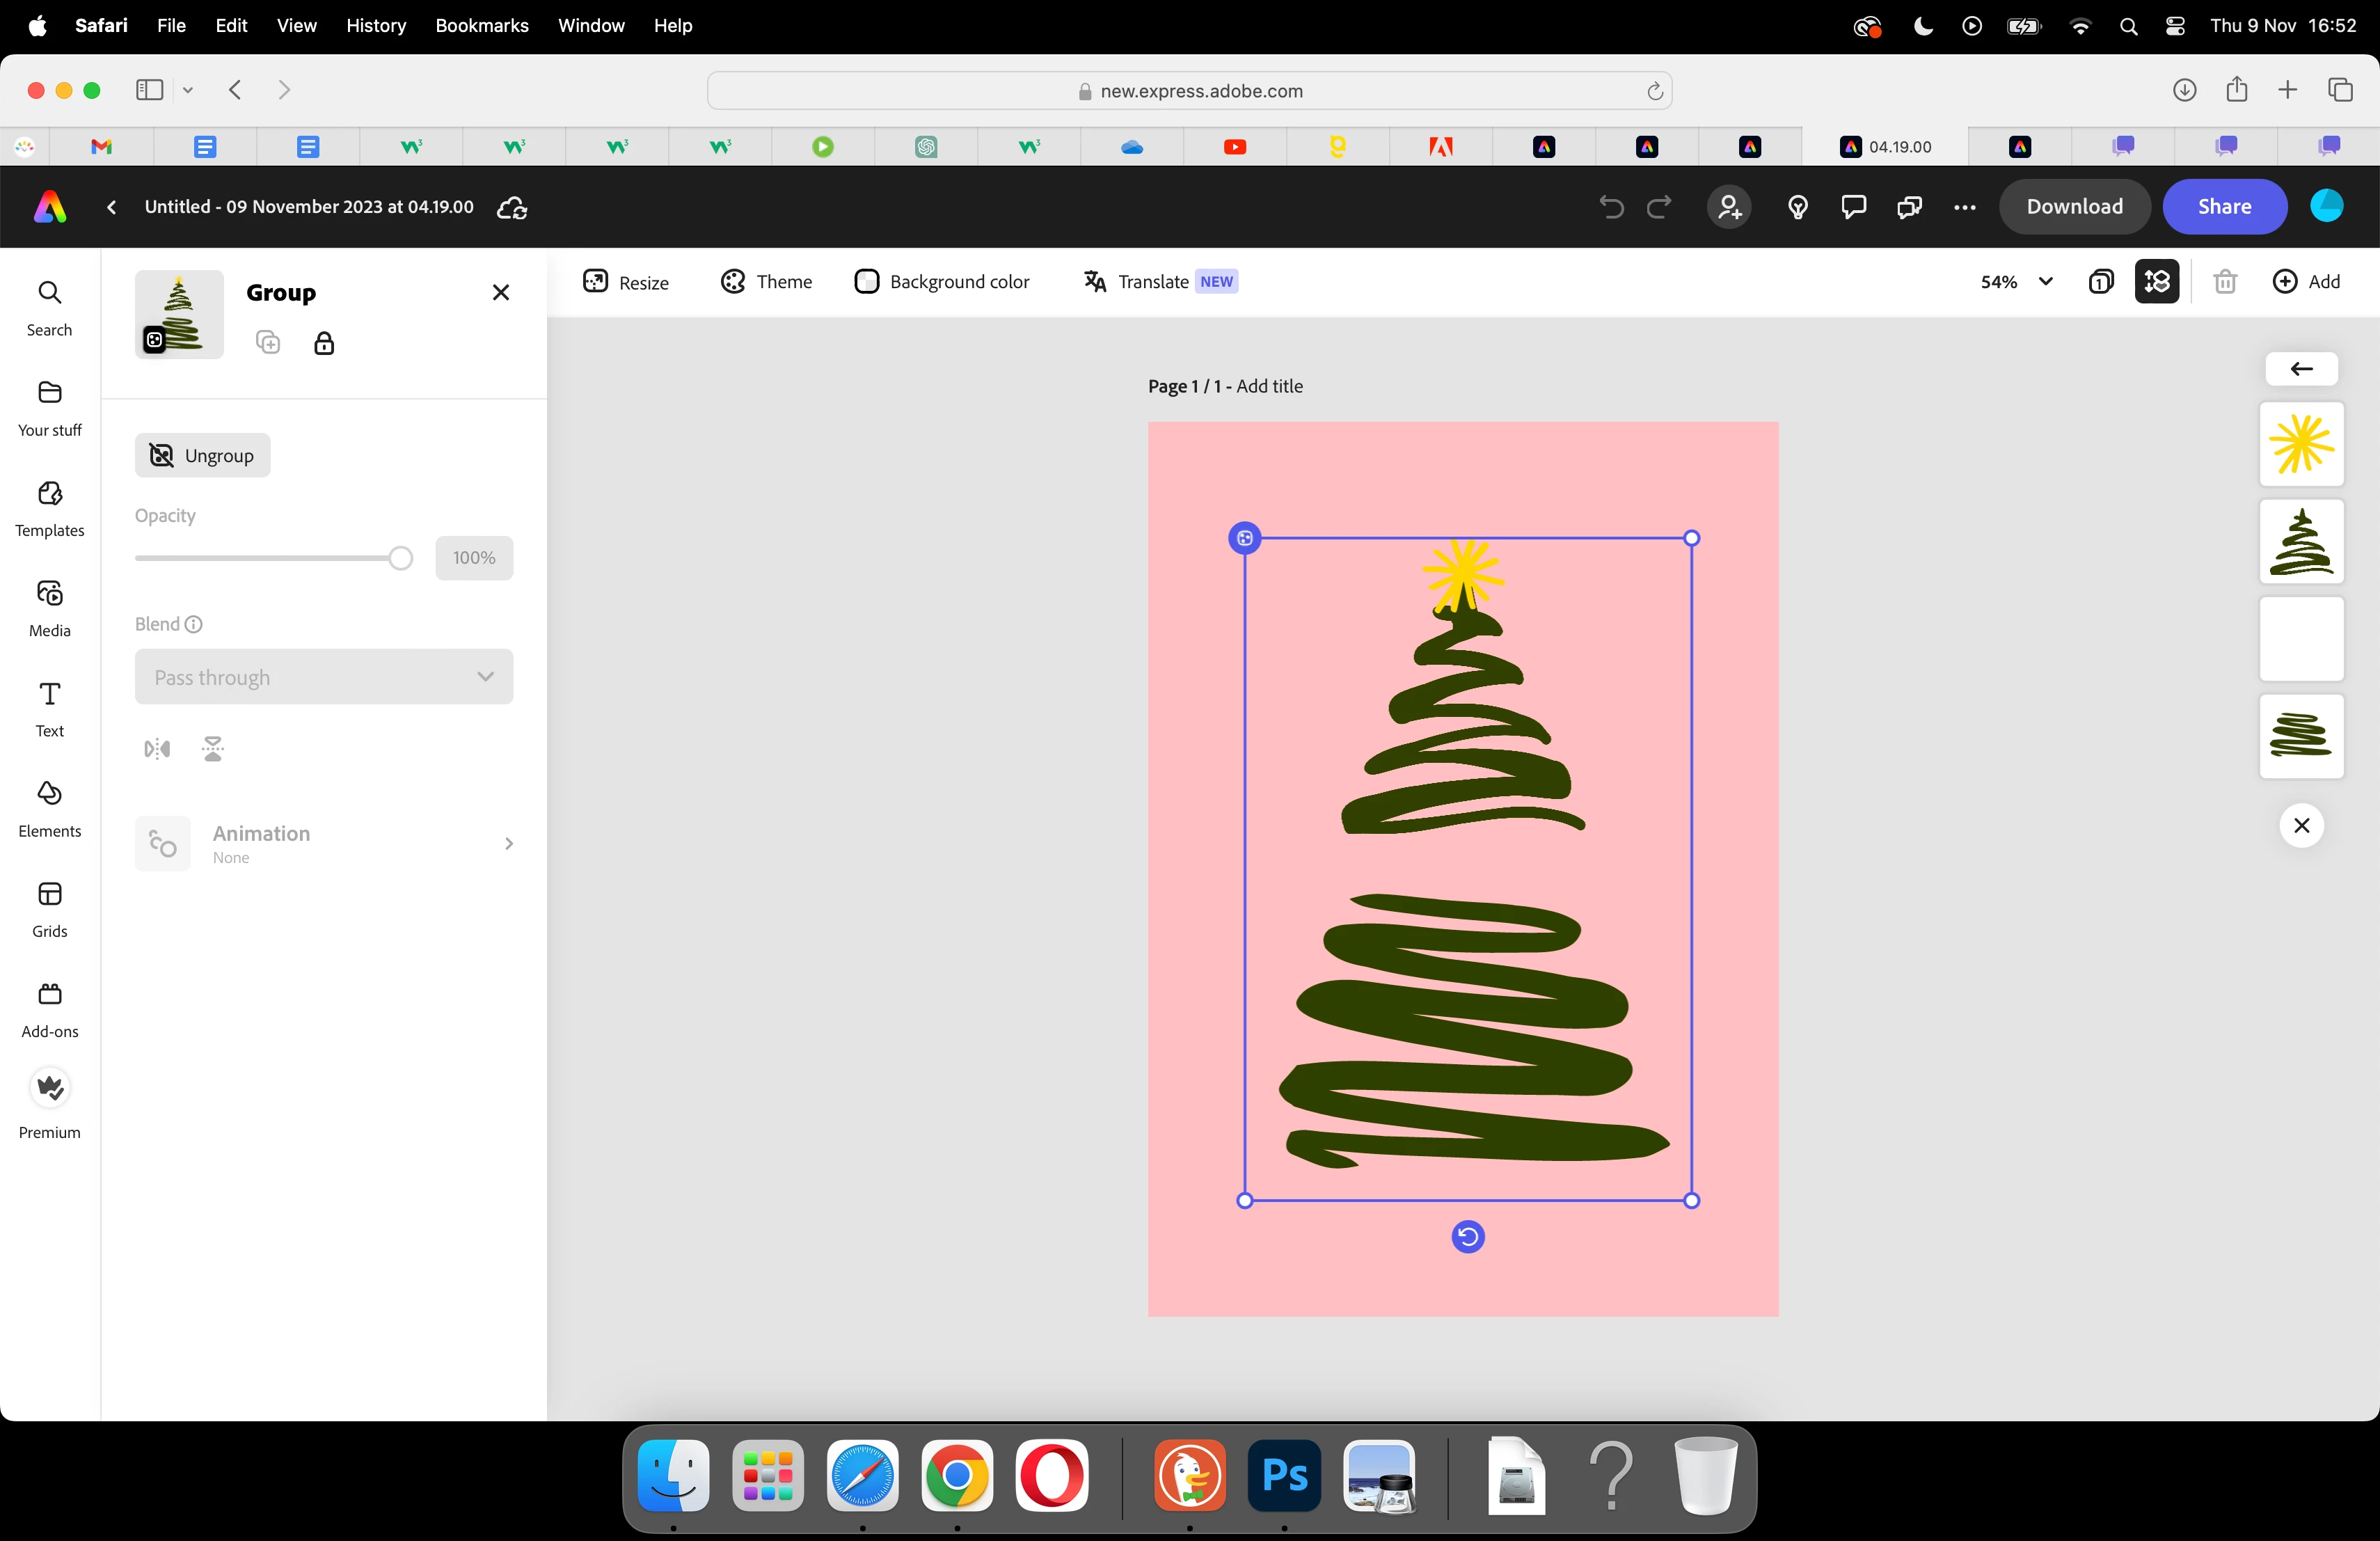Click the flip vertical icon

coord(213,749)
